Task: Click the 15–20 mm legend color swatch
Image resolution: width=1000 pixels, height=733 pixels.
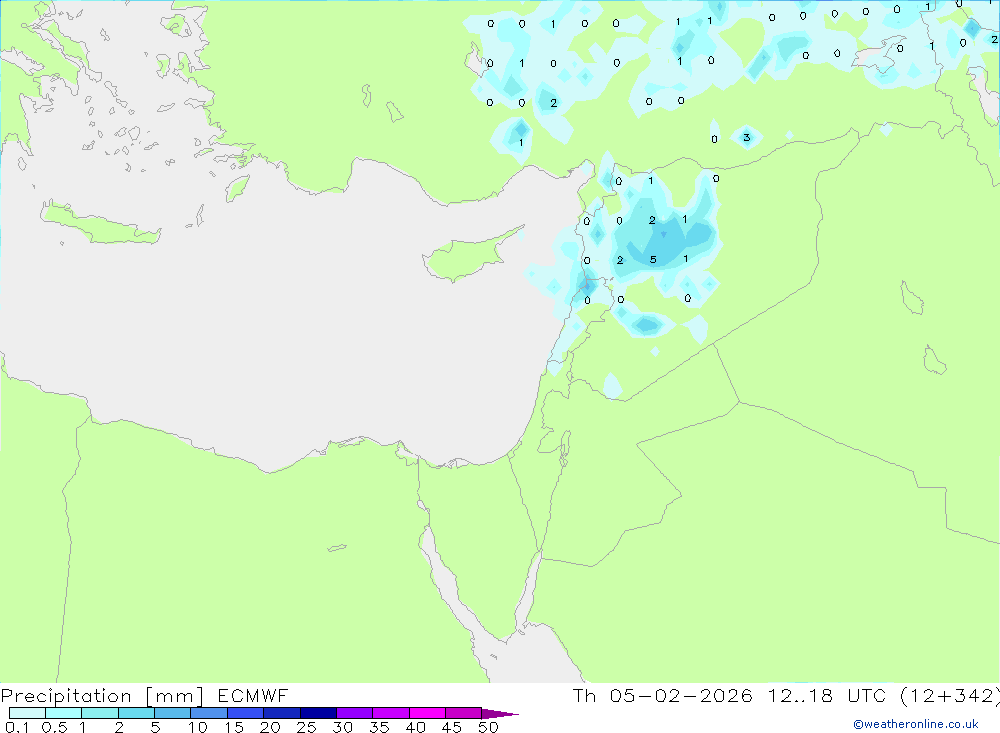Action: [246, 713]
